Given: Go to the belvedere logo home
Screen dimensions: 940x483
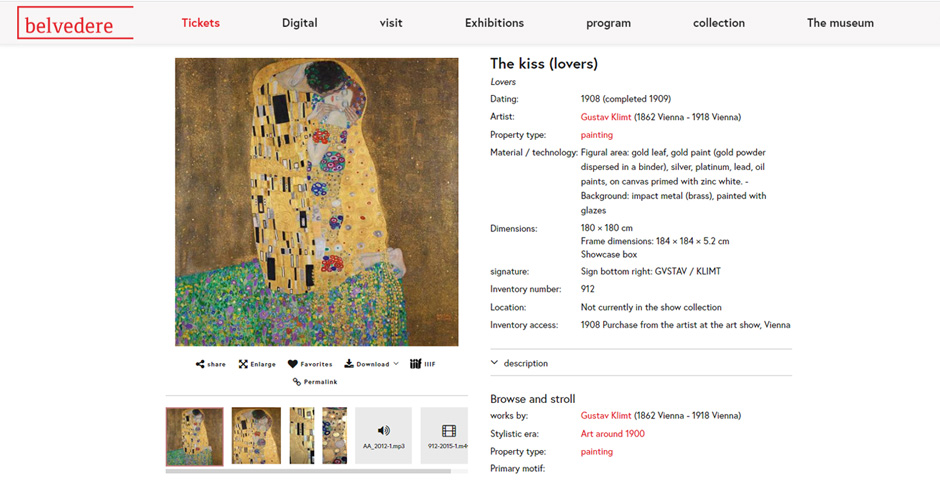Looking at the screenshot, I should click(76, 23).
